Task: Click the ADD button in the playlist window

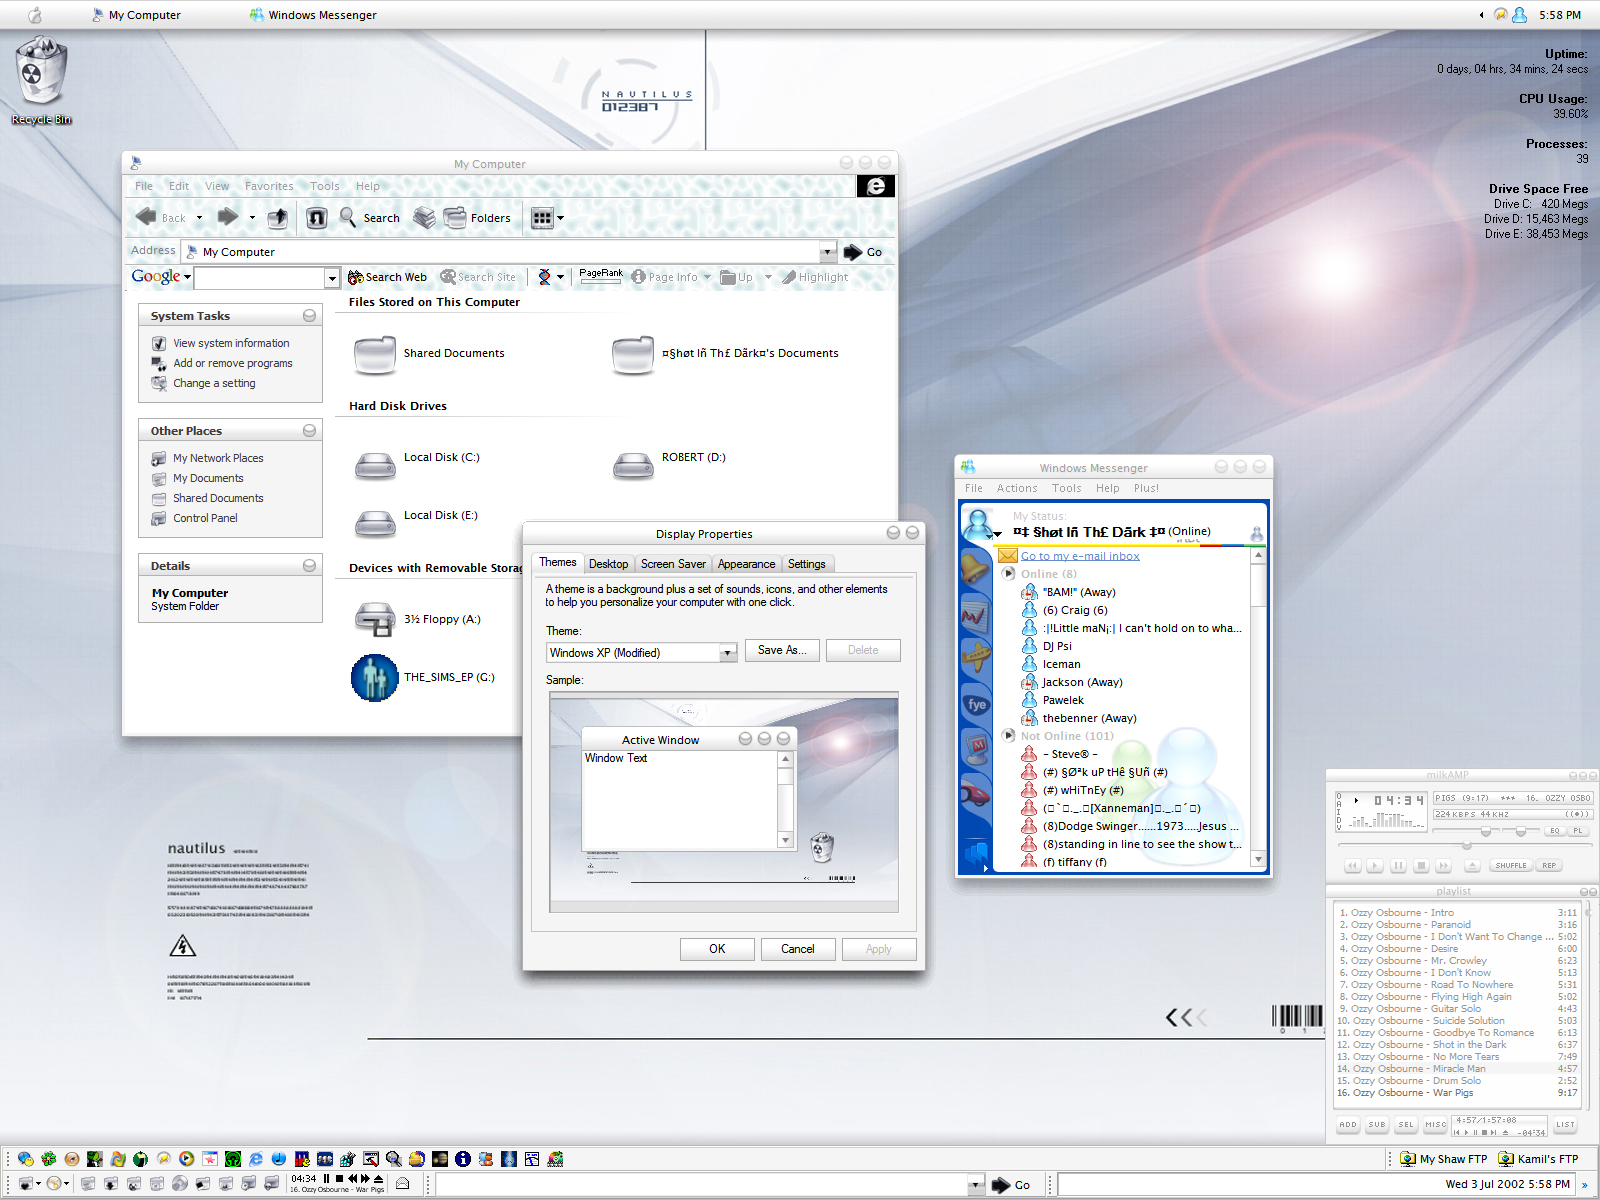Action: 1348,1124
